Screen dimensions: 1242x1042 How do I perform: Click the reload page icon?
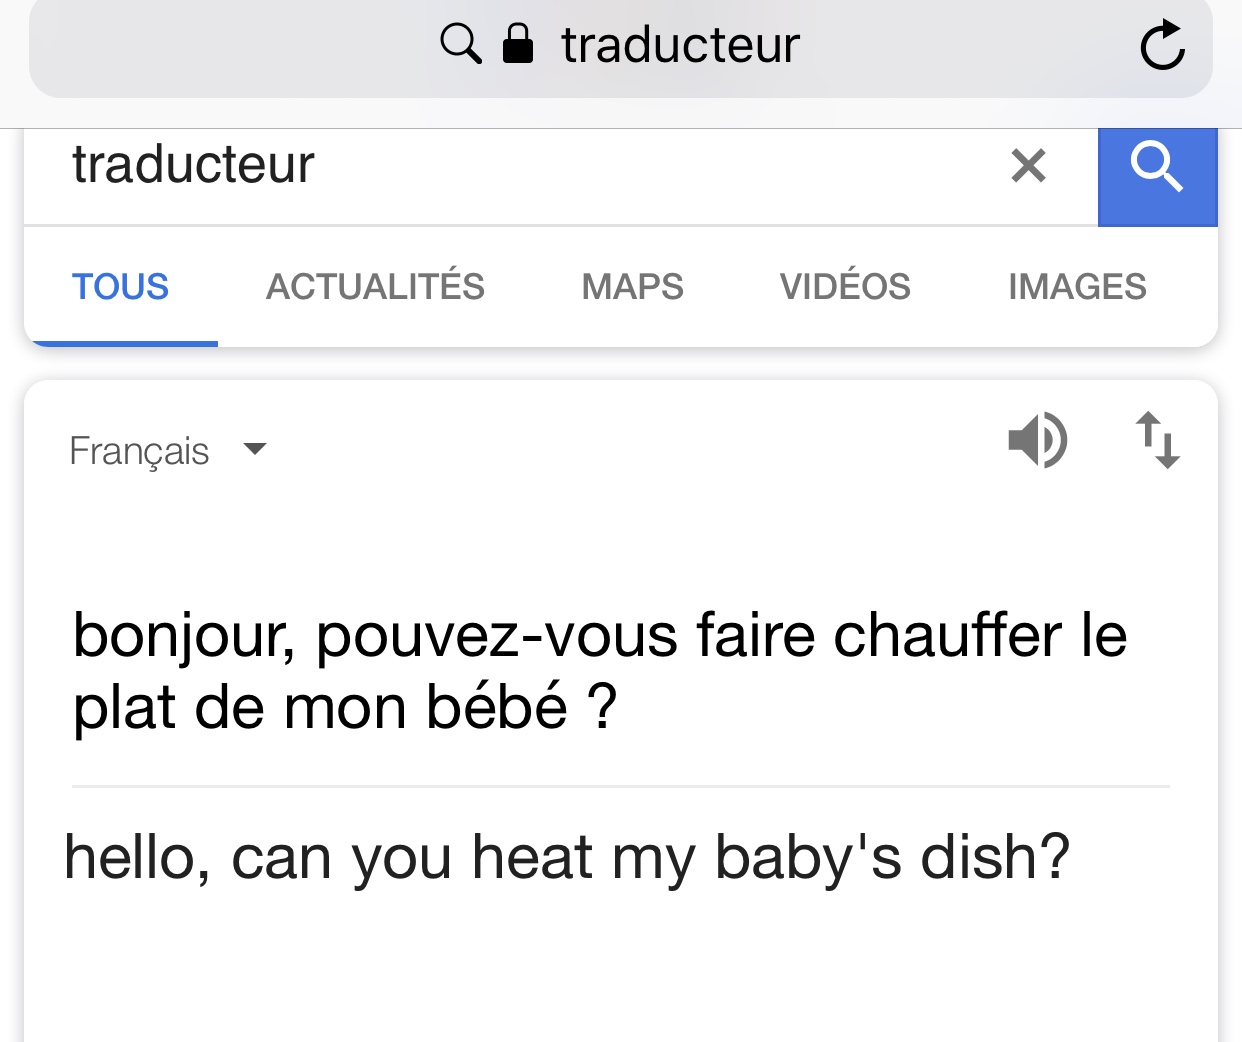[x=1162, y=46]
